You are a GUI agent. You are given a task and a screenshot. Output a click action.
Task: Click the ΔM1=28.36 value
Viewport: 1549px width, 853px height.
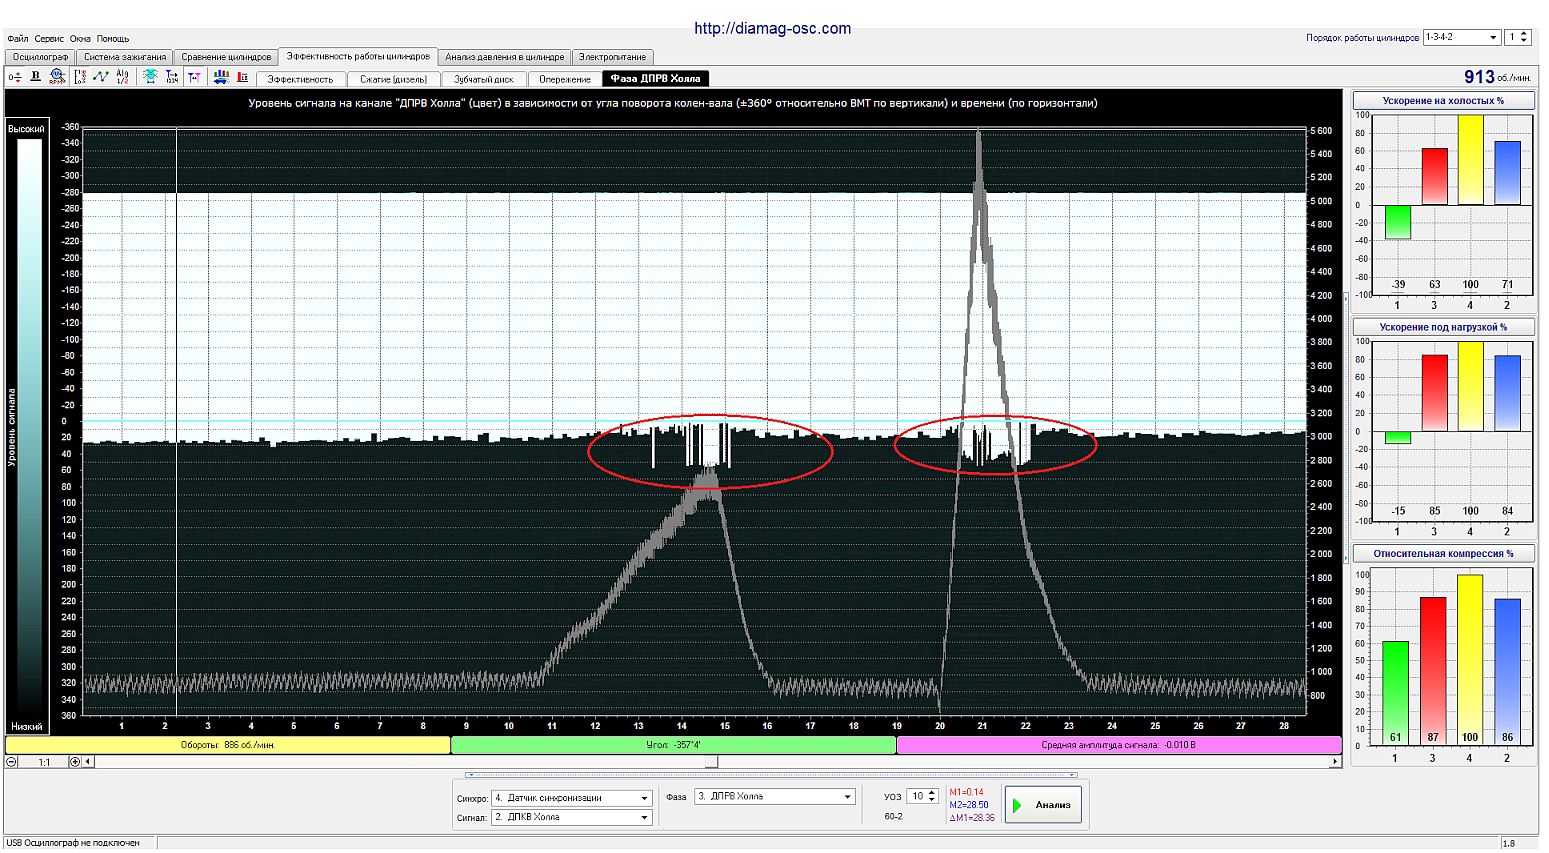971,818
